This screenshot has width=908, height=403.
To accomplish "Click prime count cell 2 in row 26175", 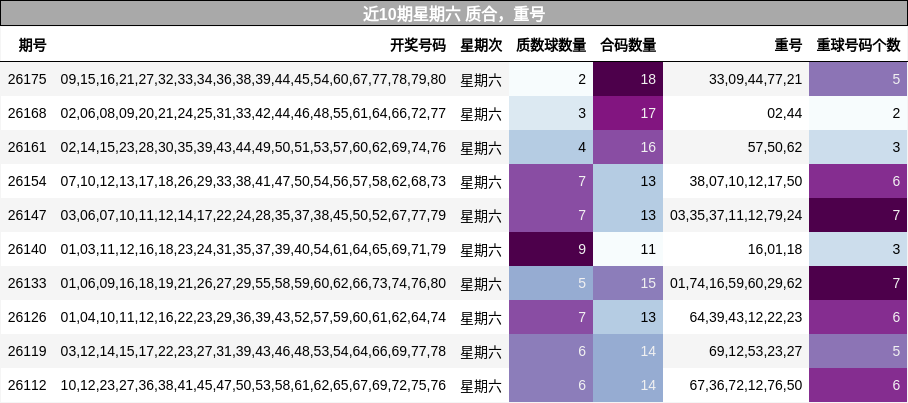I will pos(551,79).
